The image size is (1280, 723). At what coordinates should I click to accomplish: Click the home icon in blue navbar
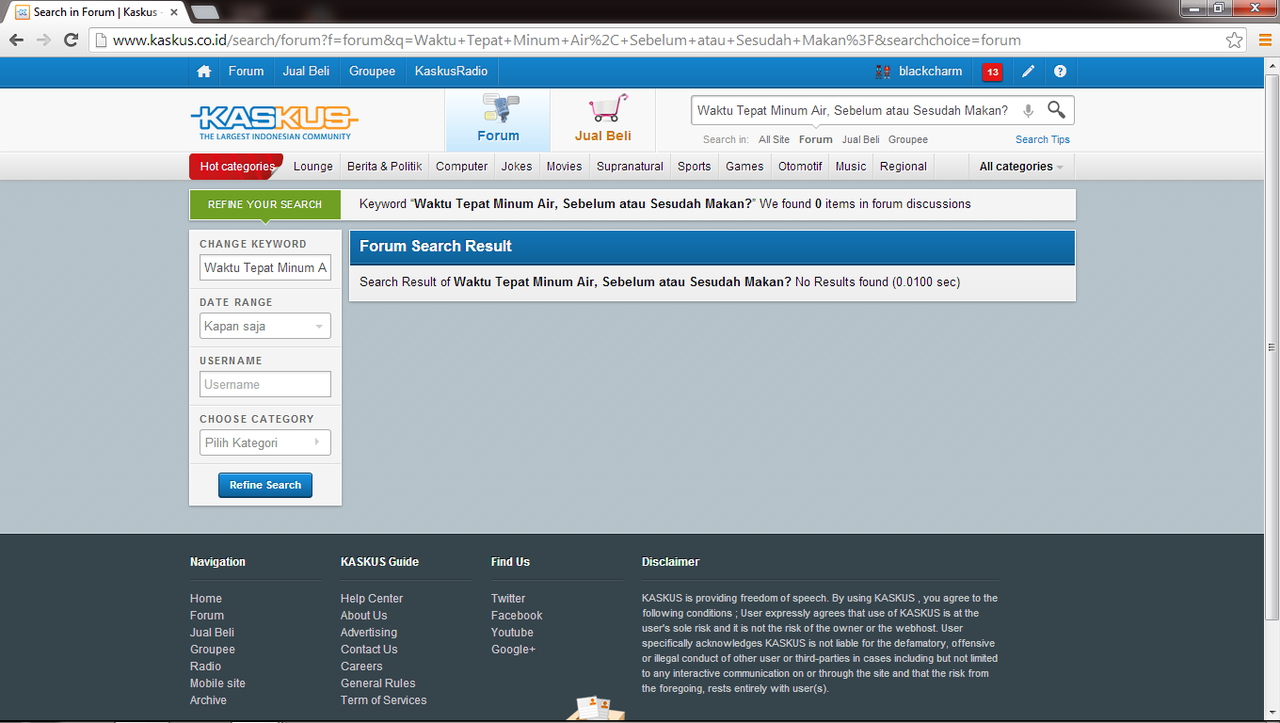click(204, 72)
